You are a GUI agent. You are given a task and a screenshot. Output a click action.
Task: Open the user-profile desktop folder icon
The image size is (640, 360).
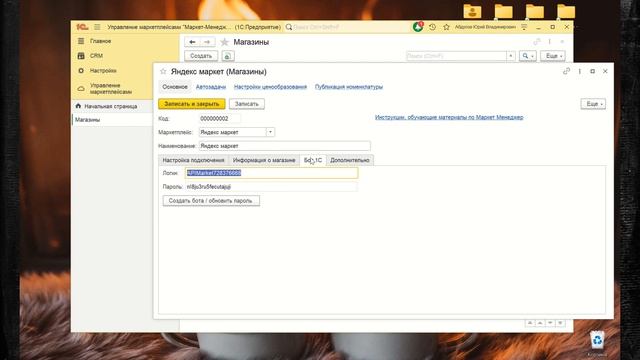(x=473, y=11)
